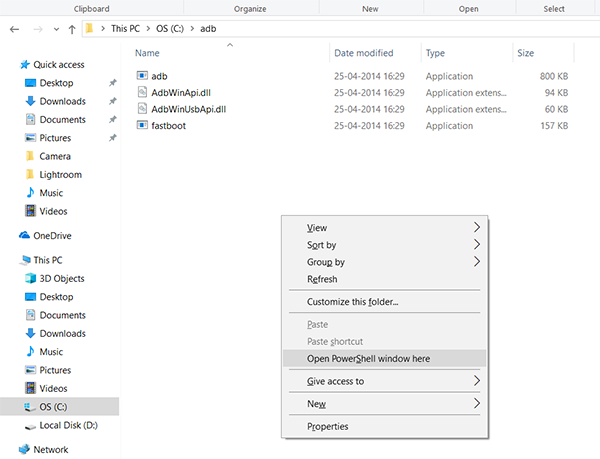Click the pin icon beside Quick access Documents
The width and height of the screenshot is (600, 459).
coord(112,119)
